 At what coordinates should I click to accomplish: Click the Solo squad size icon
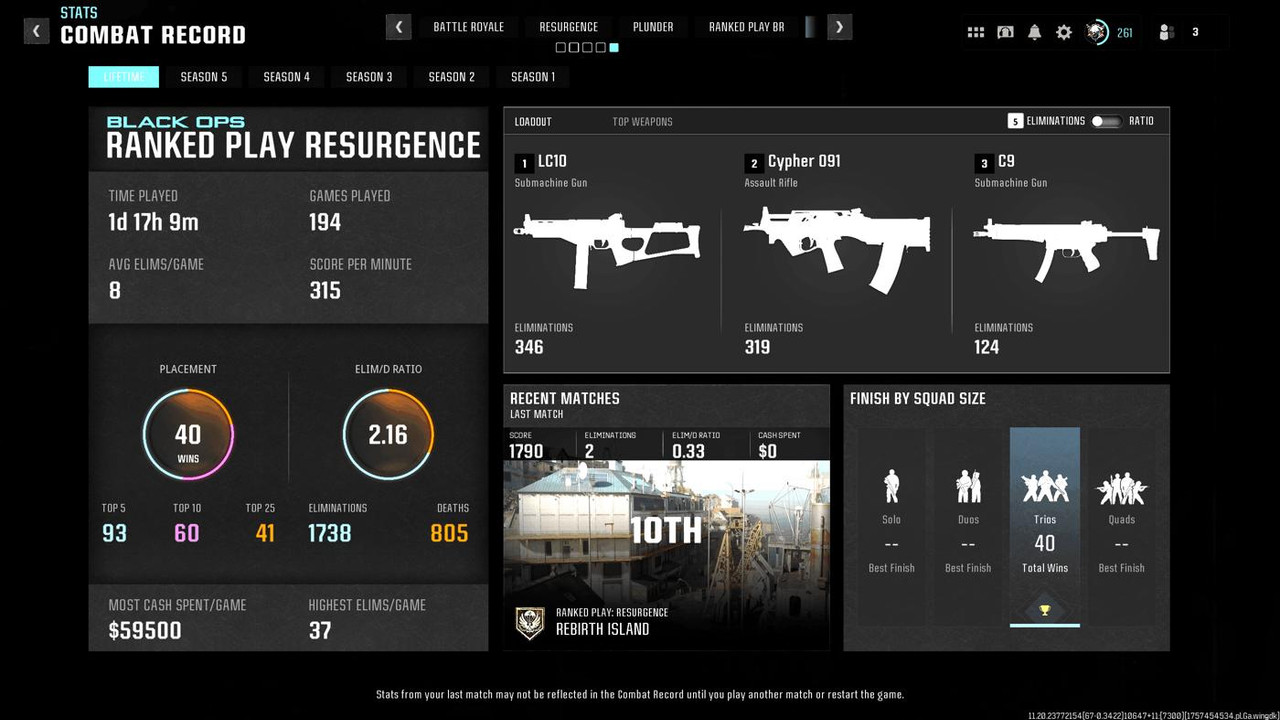coord(892,486)
